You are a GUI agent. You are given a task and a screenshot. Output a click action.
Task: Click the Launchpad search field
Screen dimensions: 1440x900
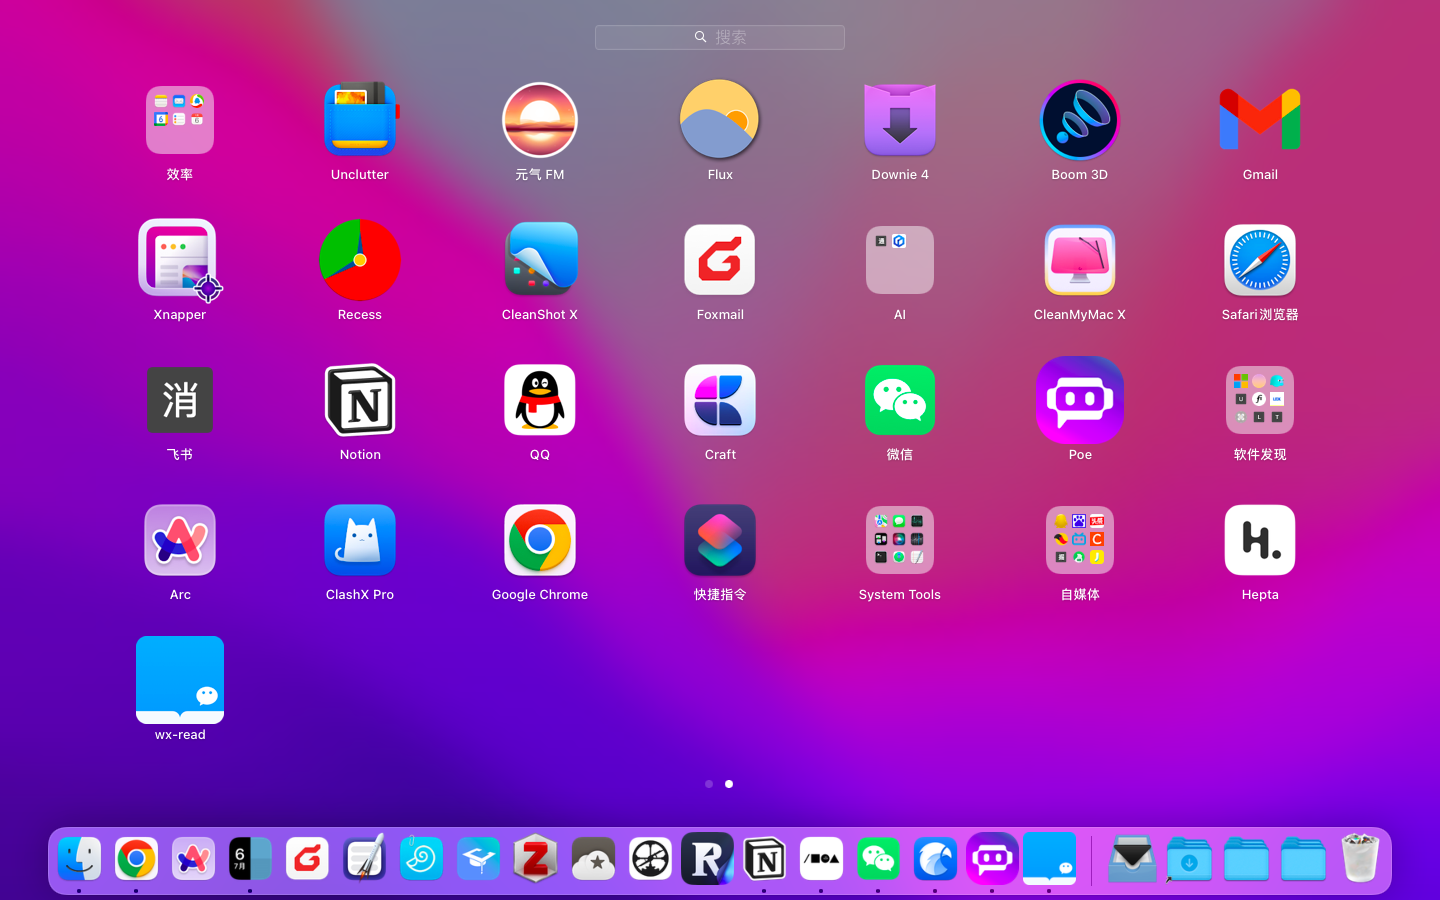pyautogui.click(x=720, y=37)
